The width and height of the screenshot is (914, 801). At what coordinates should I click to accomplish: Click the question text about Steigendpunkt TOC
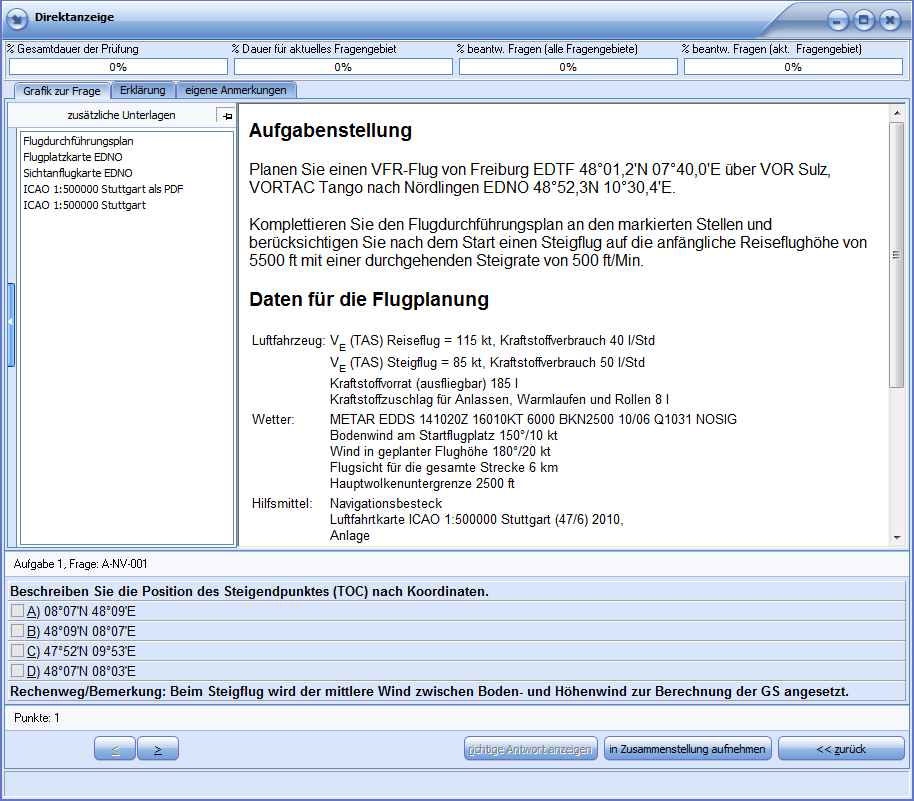249,591
